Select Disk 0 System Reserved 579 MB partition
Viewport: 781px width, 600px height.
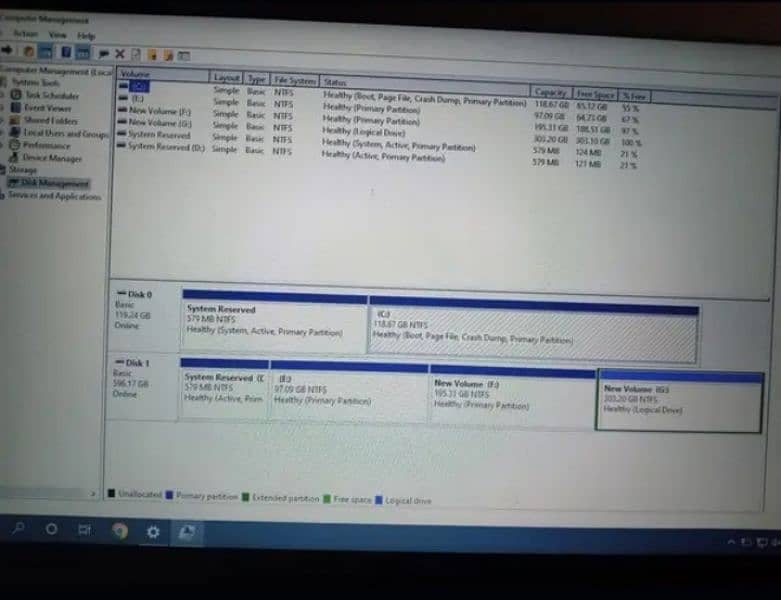tap(274, 321)
